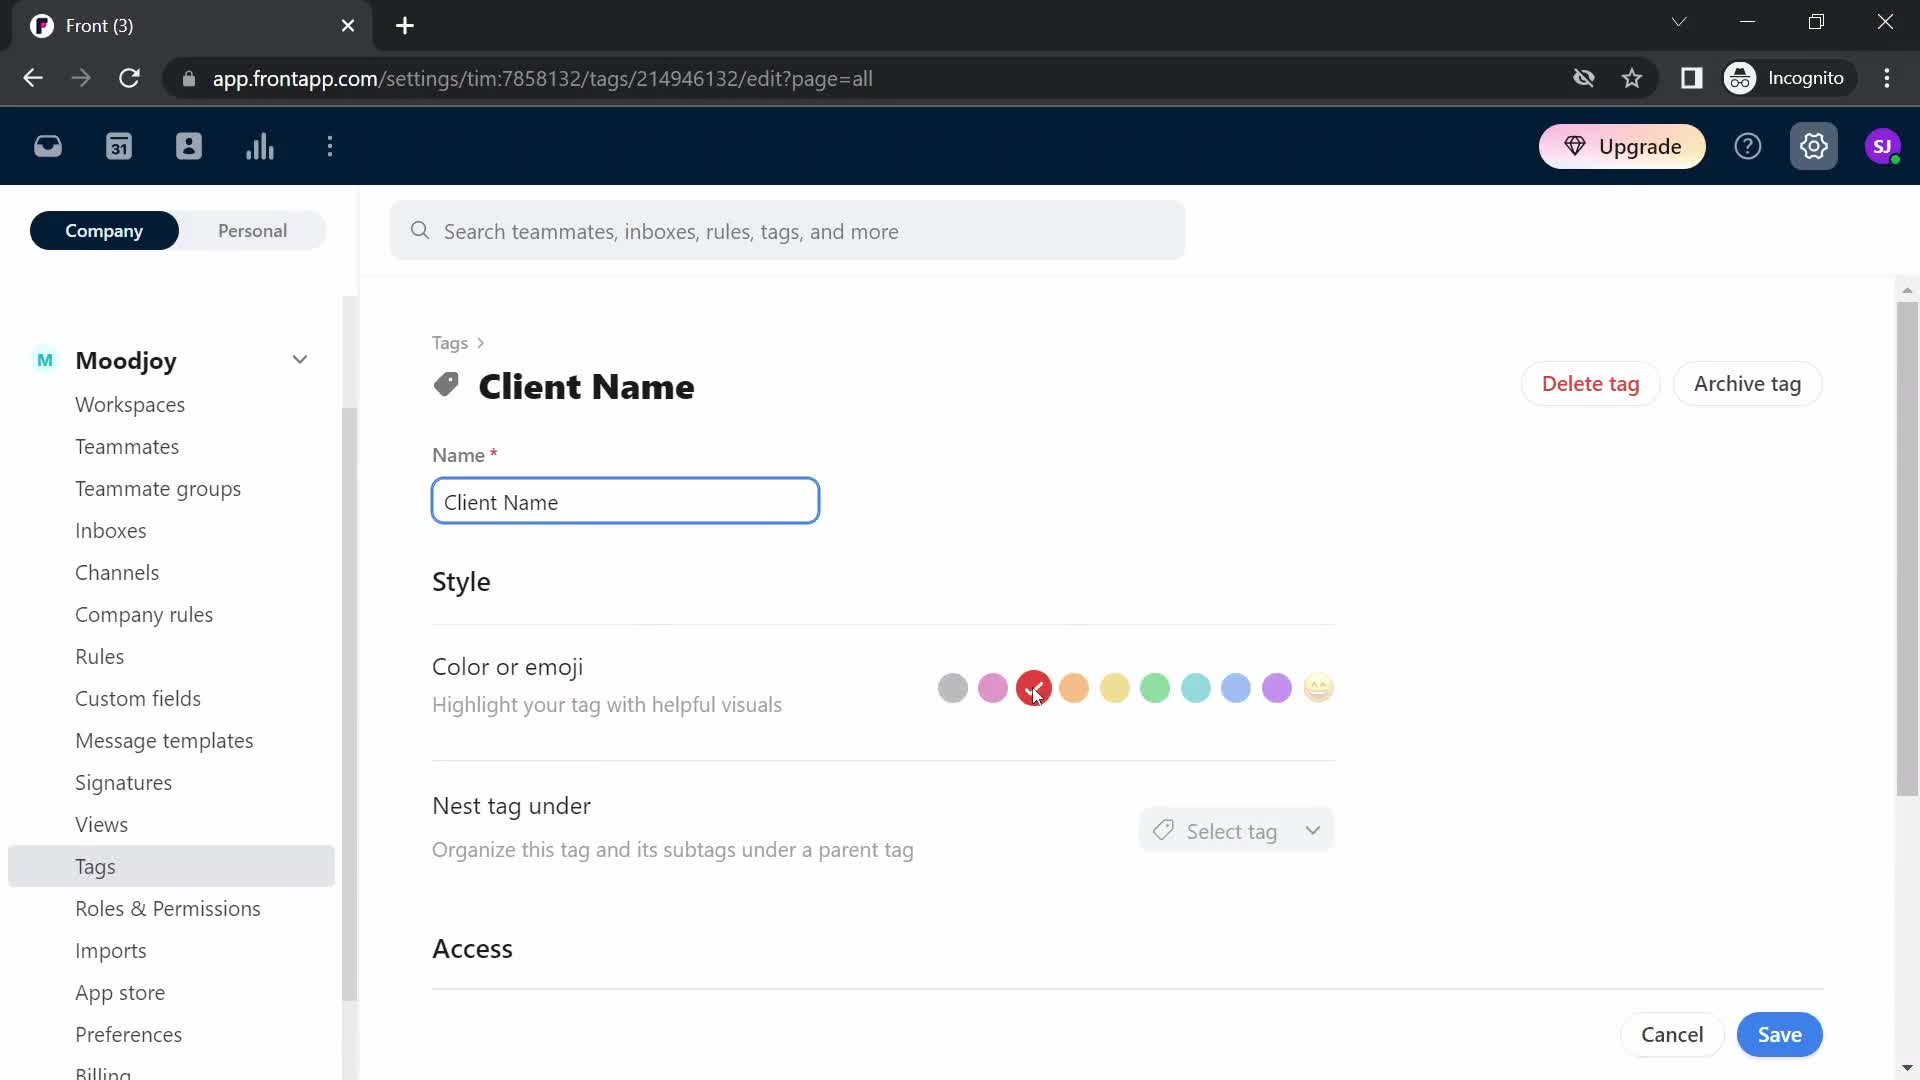The width and height of the screenshot is (1920, 1080).
Task: Click the search magnifier icon
Action: [x=420, y=231]
